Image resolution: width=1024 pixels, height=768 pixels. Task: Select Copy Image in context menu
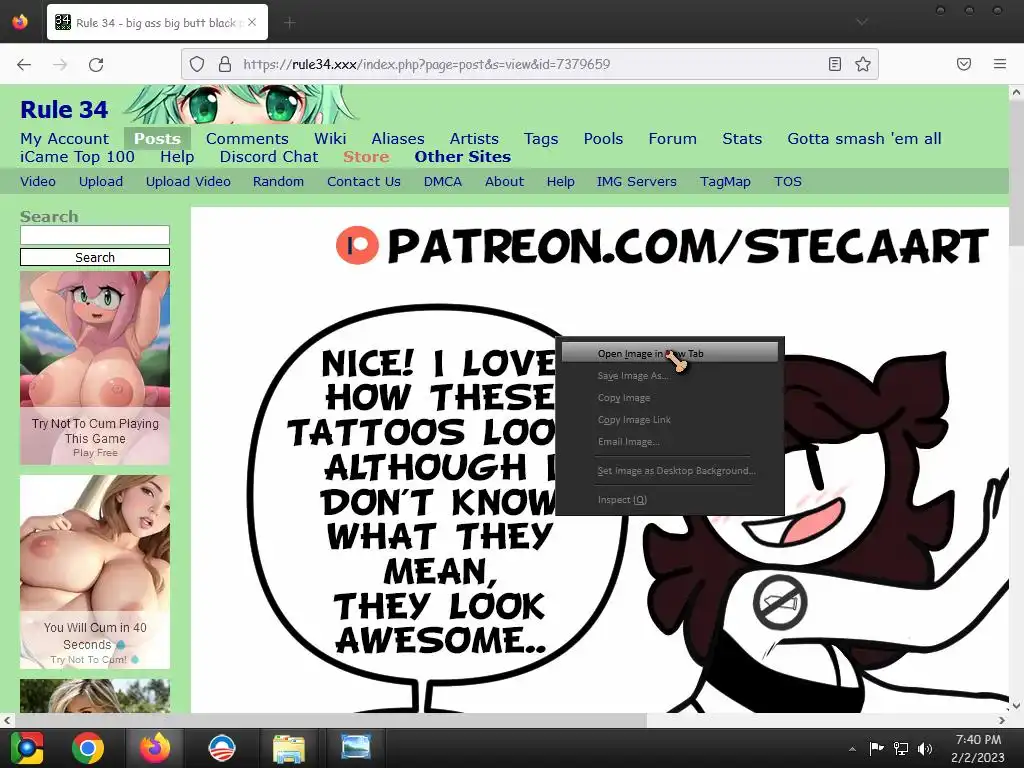coord(670,398)
